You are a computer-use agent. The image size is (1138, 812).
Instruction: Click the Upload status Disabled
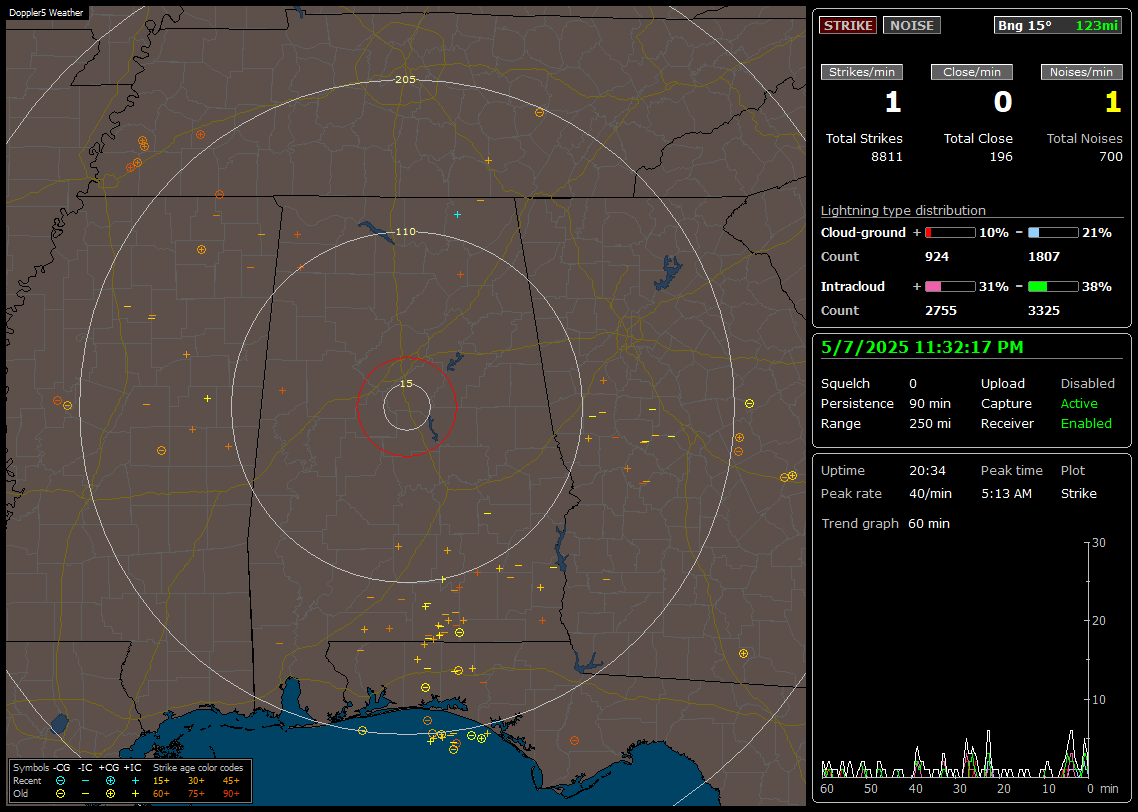[1087, 384]
